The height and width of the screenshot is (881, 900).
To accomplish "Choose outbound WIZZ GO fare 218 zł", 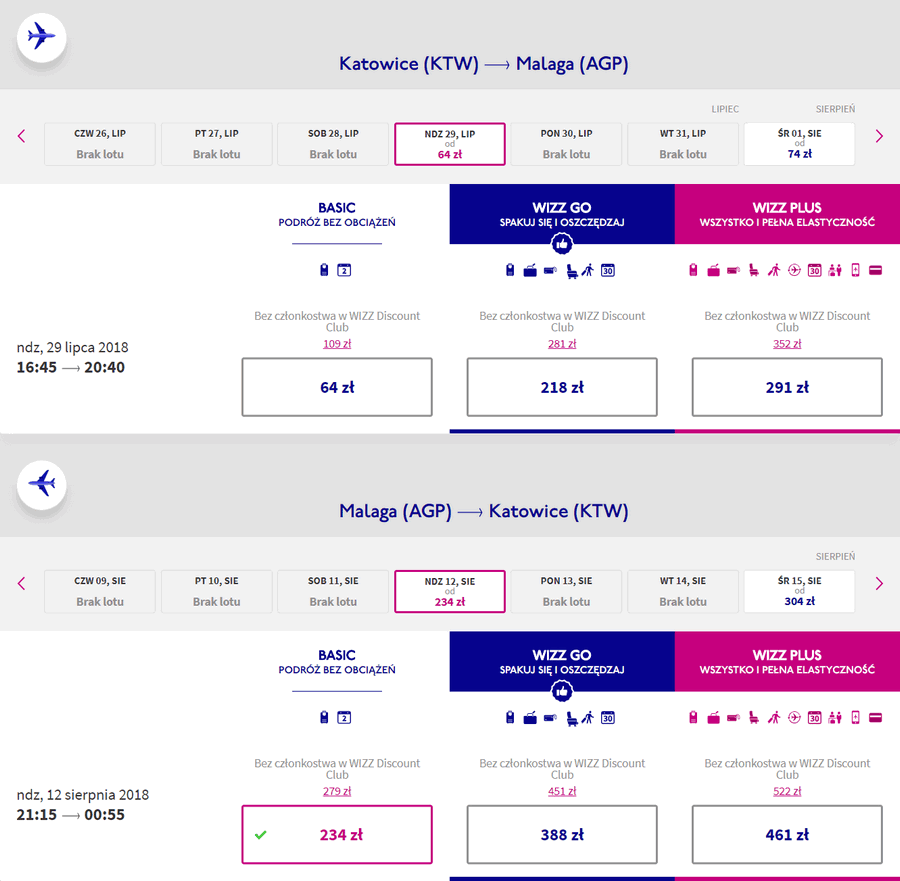I will click(x=562, y=387).
